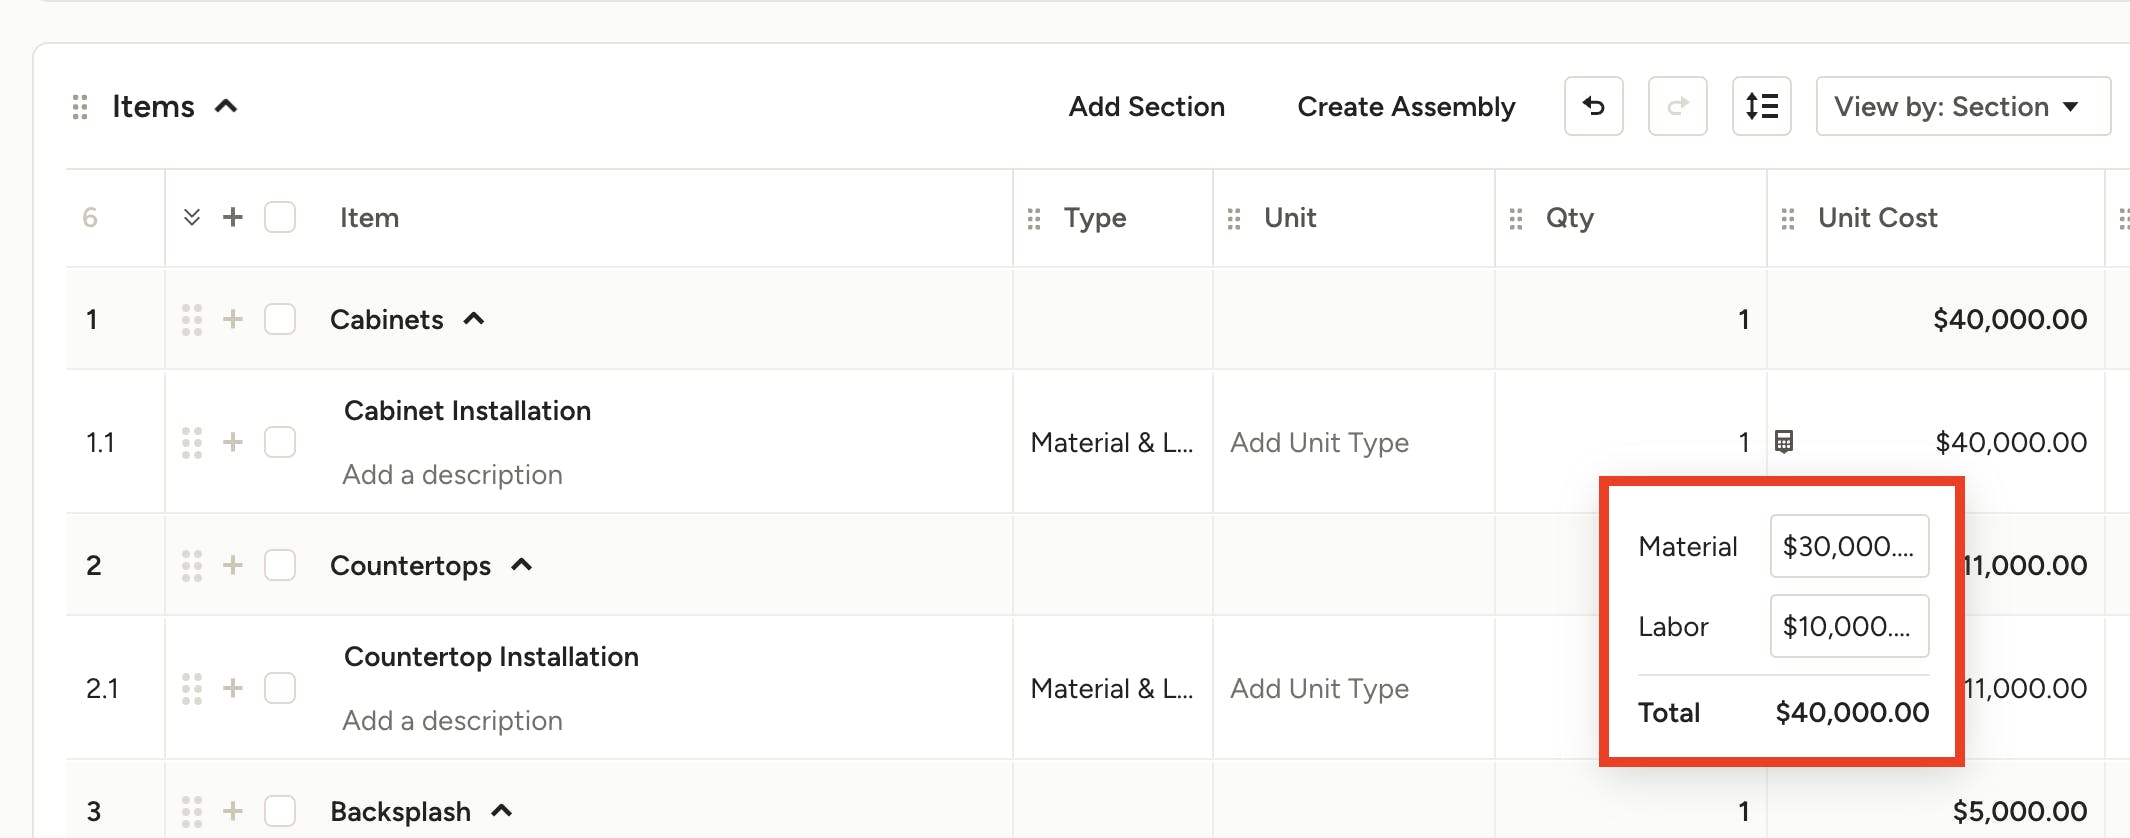Click the row height adjust icon

click(x=1761, y=106)
